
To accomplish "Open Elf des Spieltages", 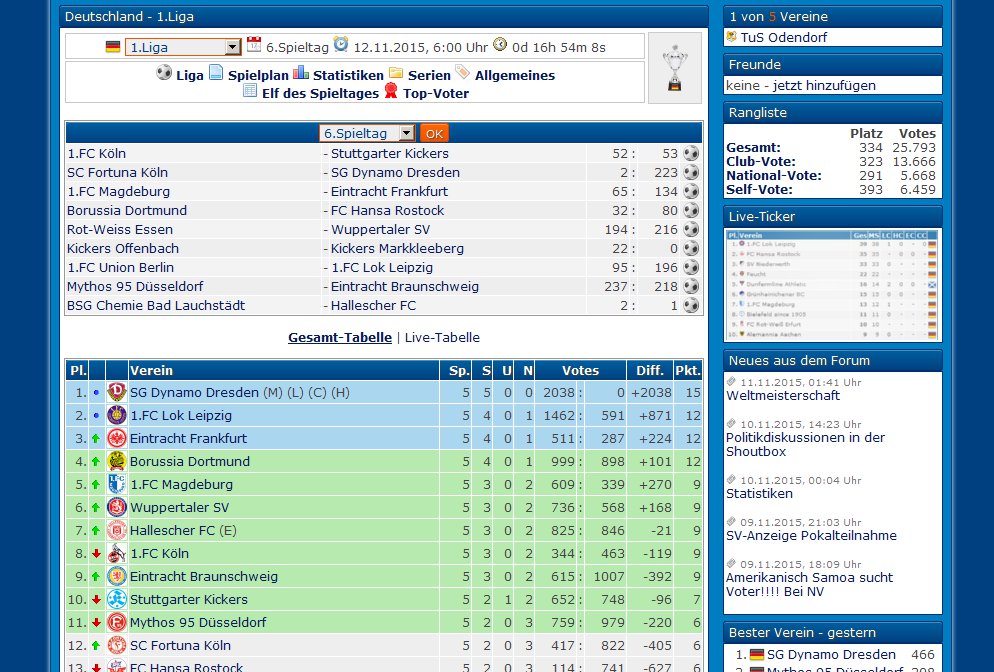I will [320, 93].
